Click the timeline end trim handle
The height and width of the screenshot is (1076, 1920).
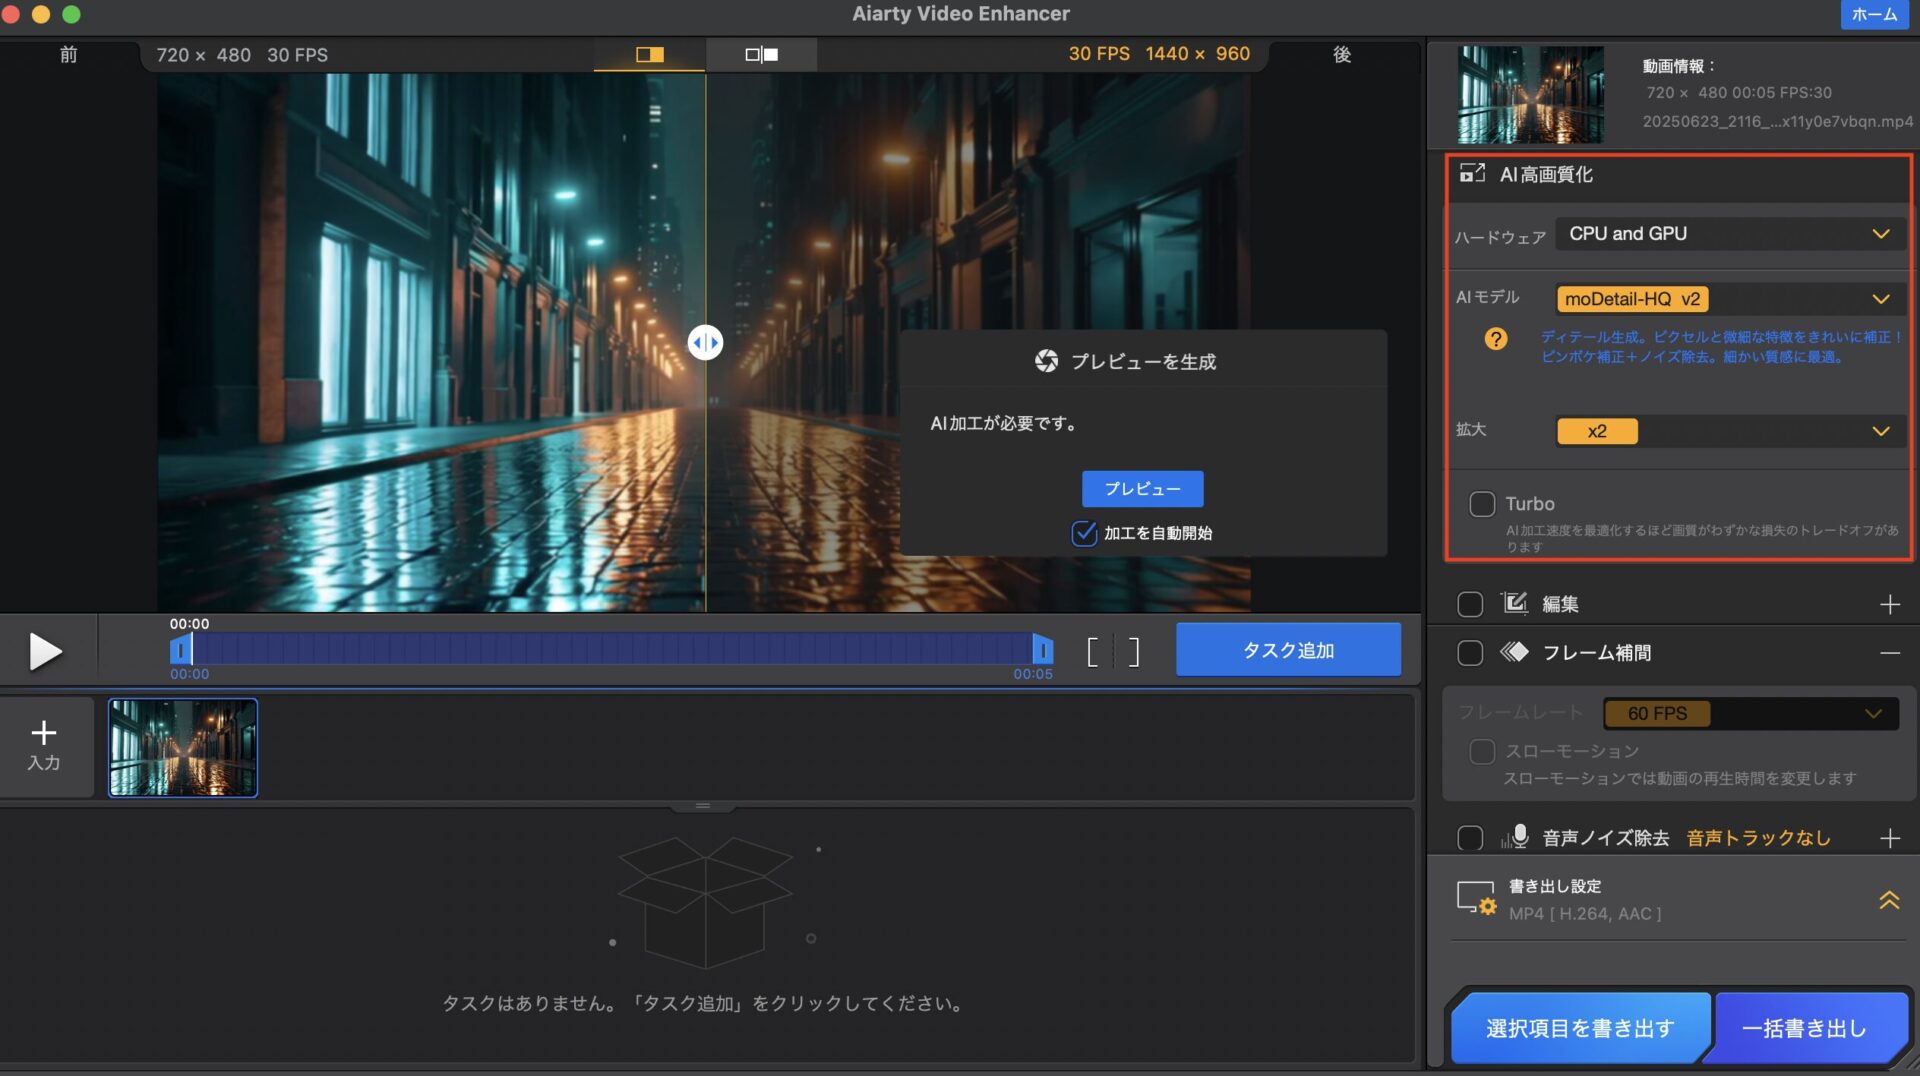pos(1042,650)
